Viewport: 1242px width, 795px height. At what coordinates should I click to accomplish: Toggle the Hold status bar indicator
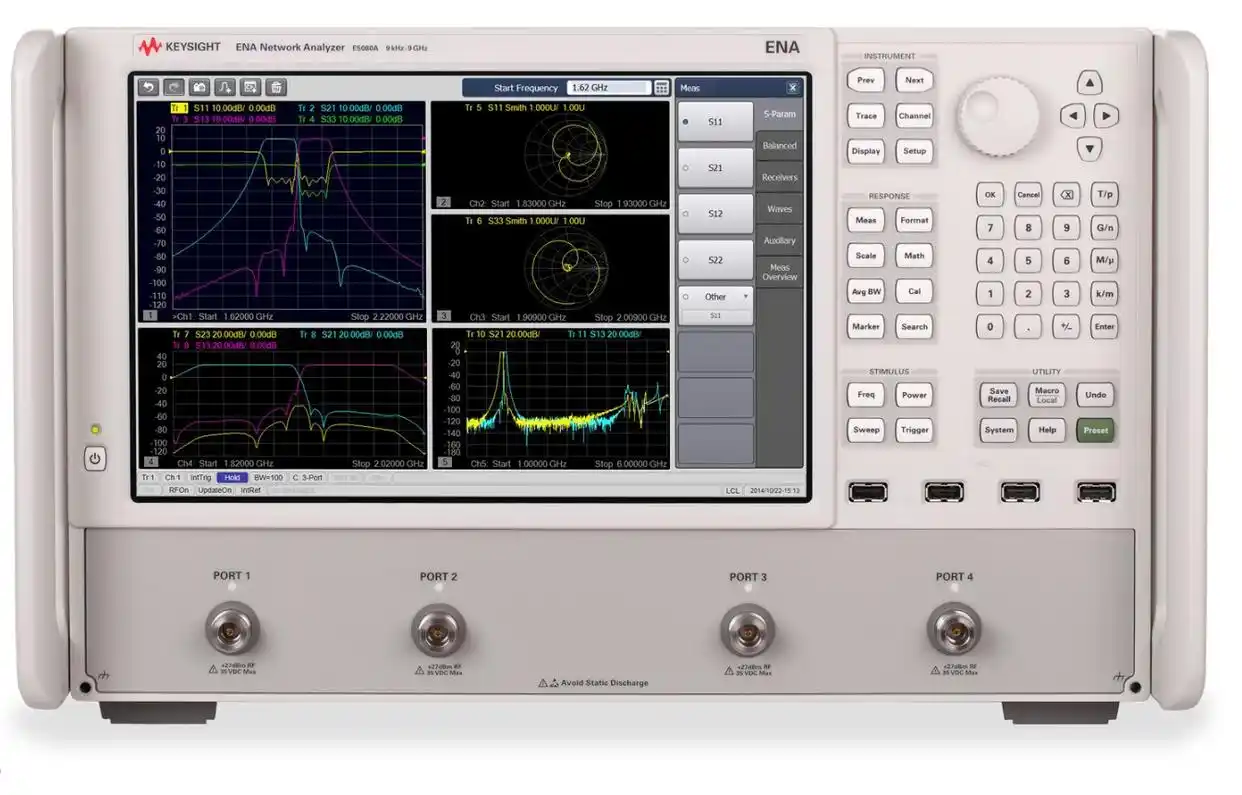pos(231,478)
